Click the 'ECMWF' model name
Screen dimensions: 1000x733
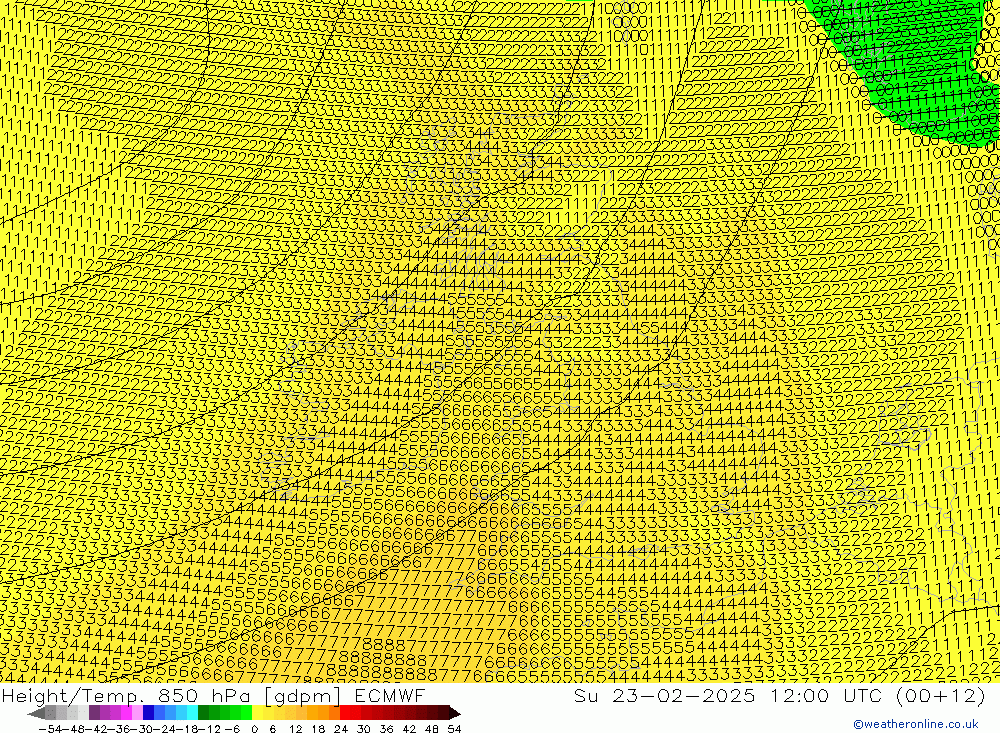[x=389, y=695]
